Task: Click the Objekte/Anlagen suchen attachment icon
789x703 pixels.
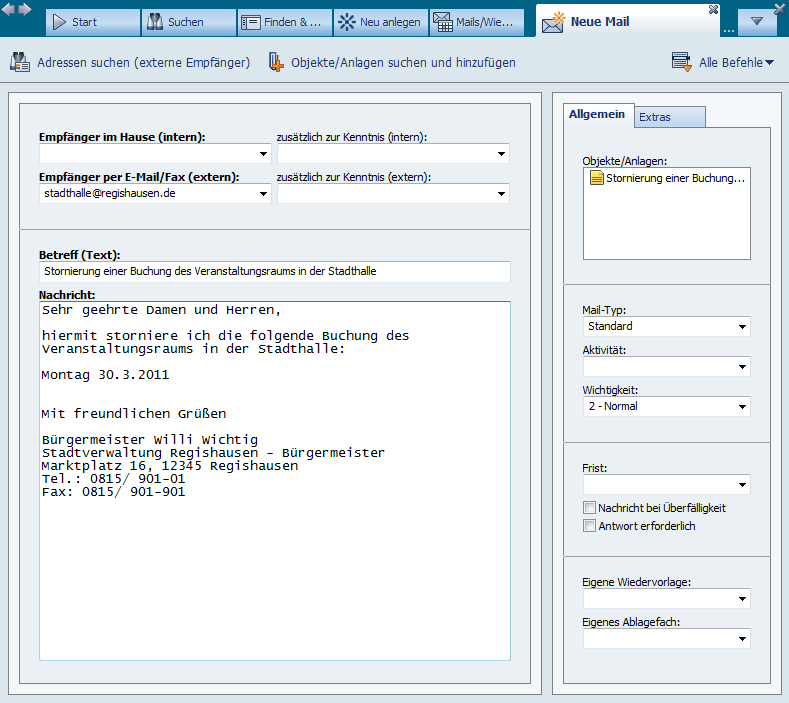Action: point(276,62)
